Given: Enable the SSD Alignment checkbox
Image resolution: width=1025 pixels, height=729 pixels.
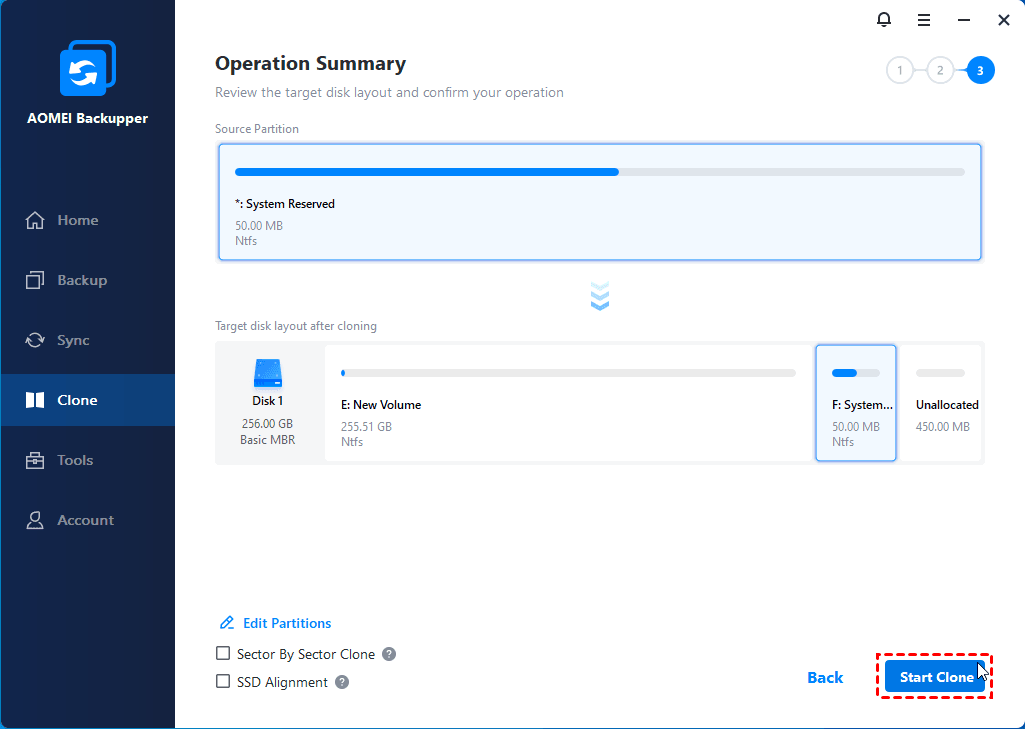Looking at the screenshot, I should pos(223,682).
